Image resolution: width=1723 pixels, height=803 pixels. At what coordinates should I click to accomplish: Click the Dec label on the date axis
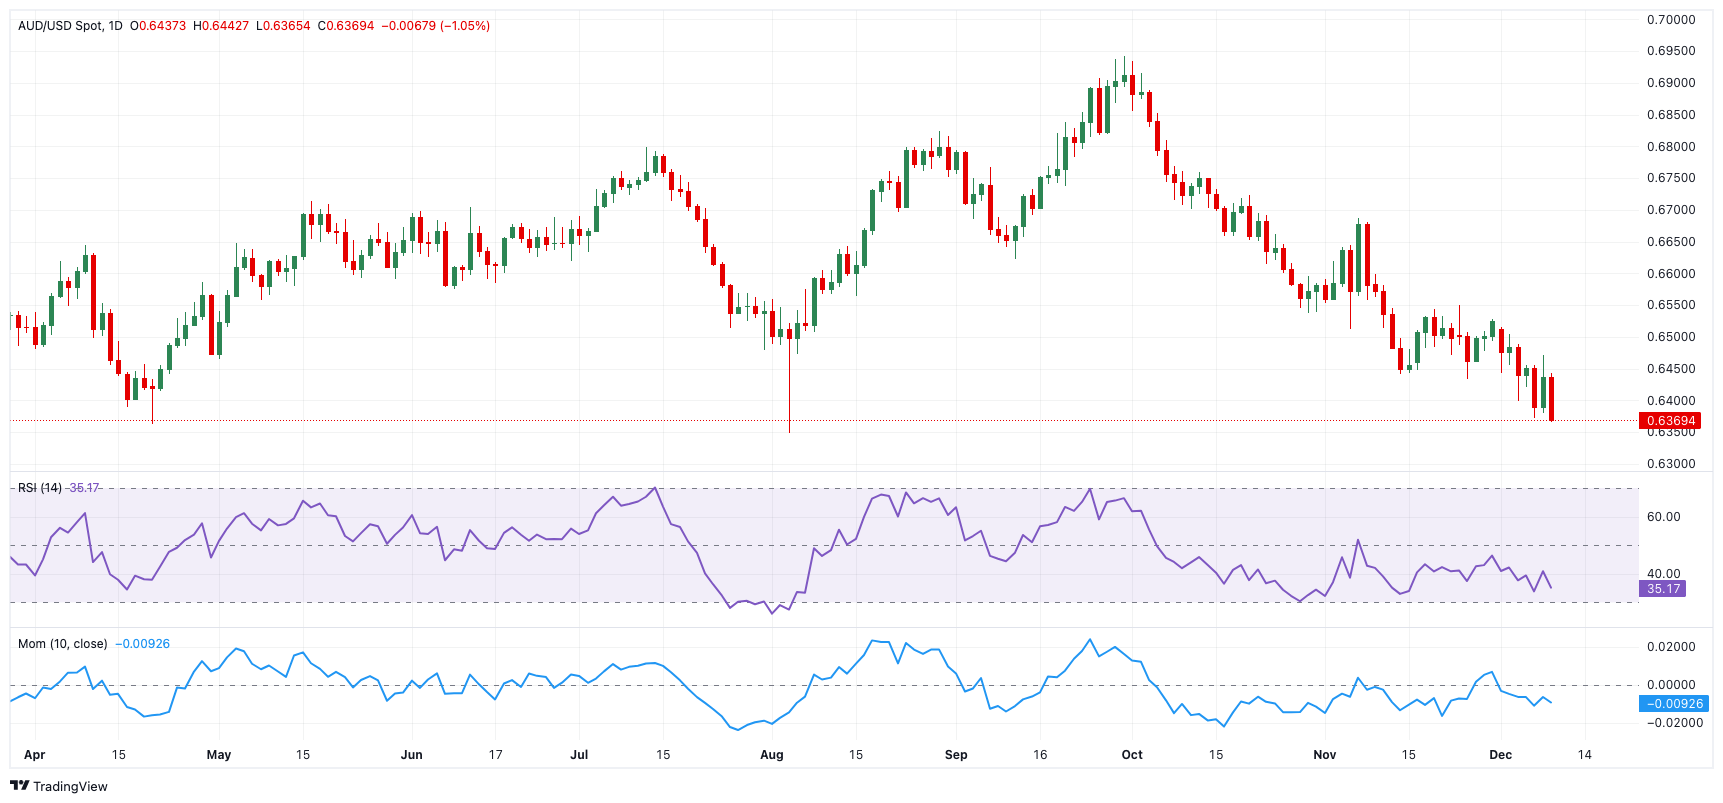[1500, 755]
